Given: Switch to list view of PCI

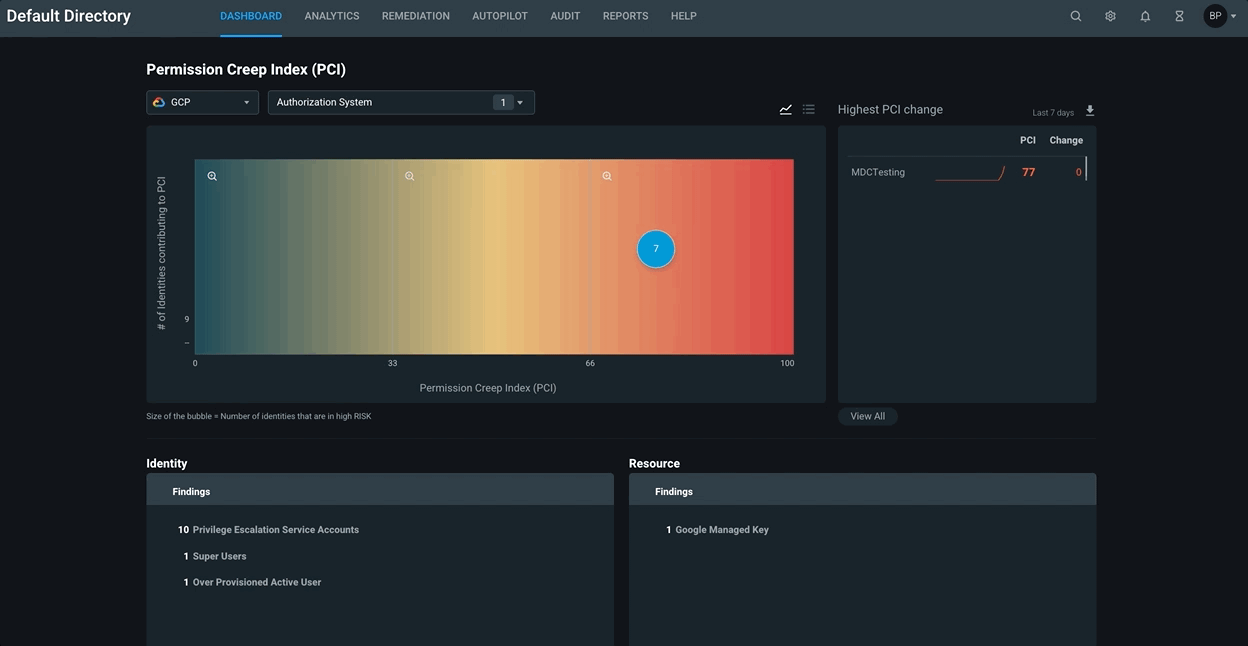Looking at the screenshot, I should 809,109.
